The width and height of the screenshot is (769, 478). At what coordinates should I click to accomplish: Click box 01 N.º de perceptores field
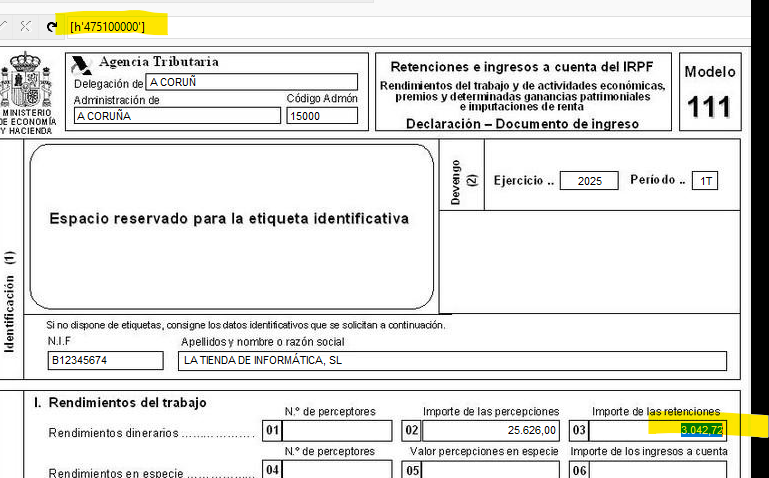[x=338, y=431]
